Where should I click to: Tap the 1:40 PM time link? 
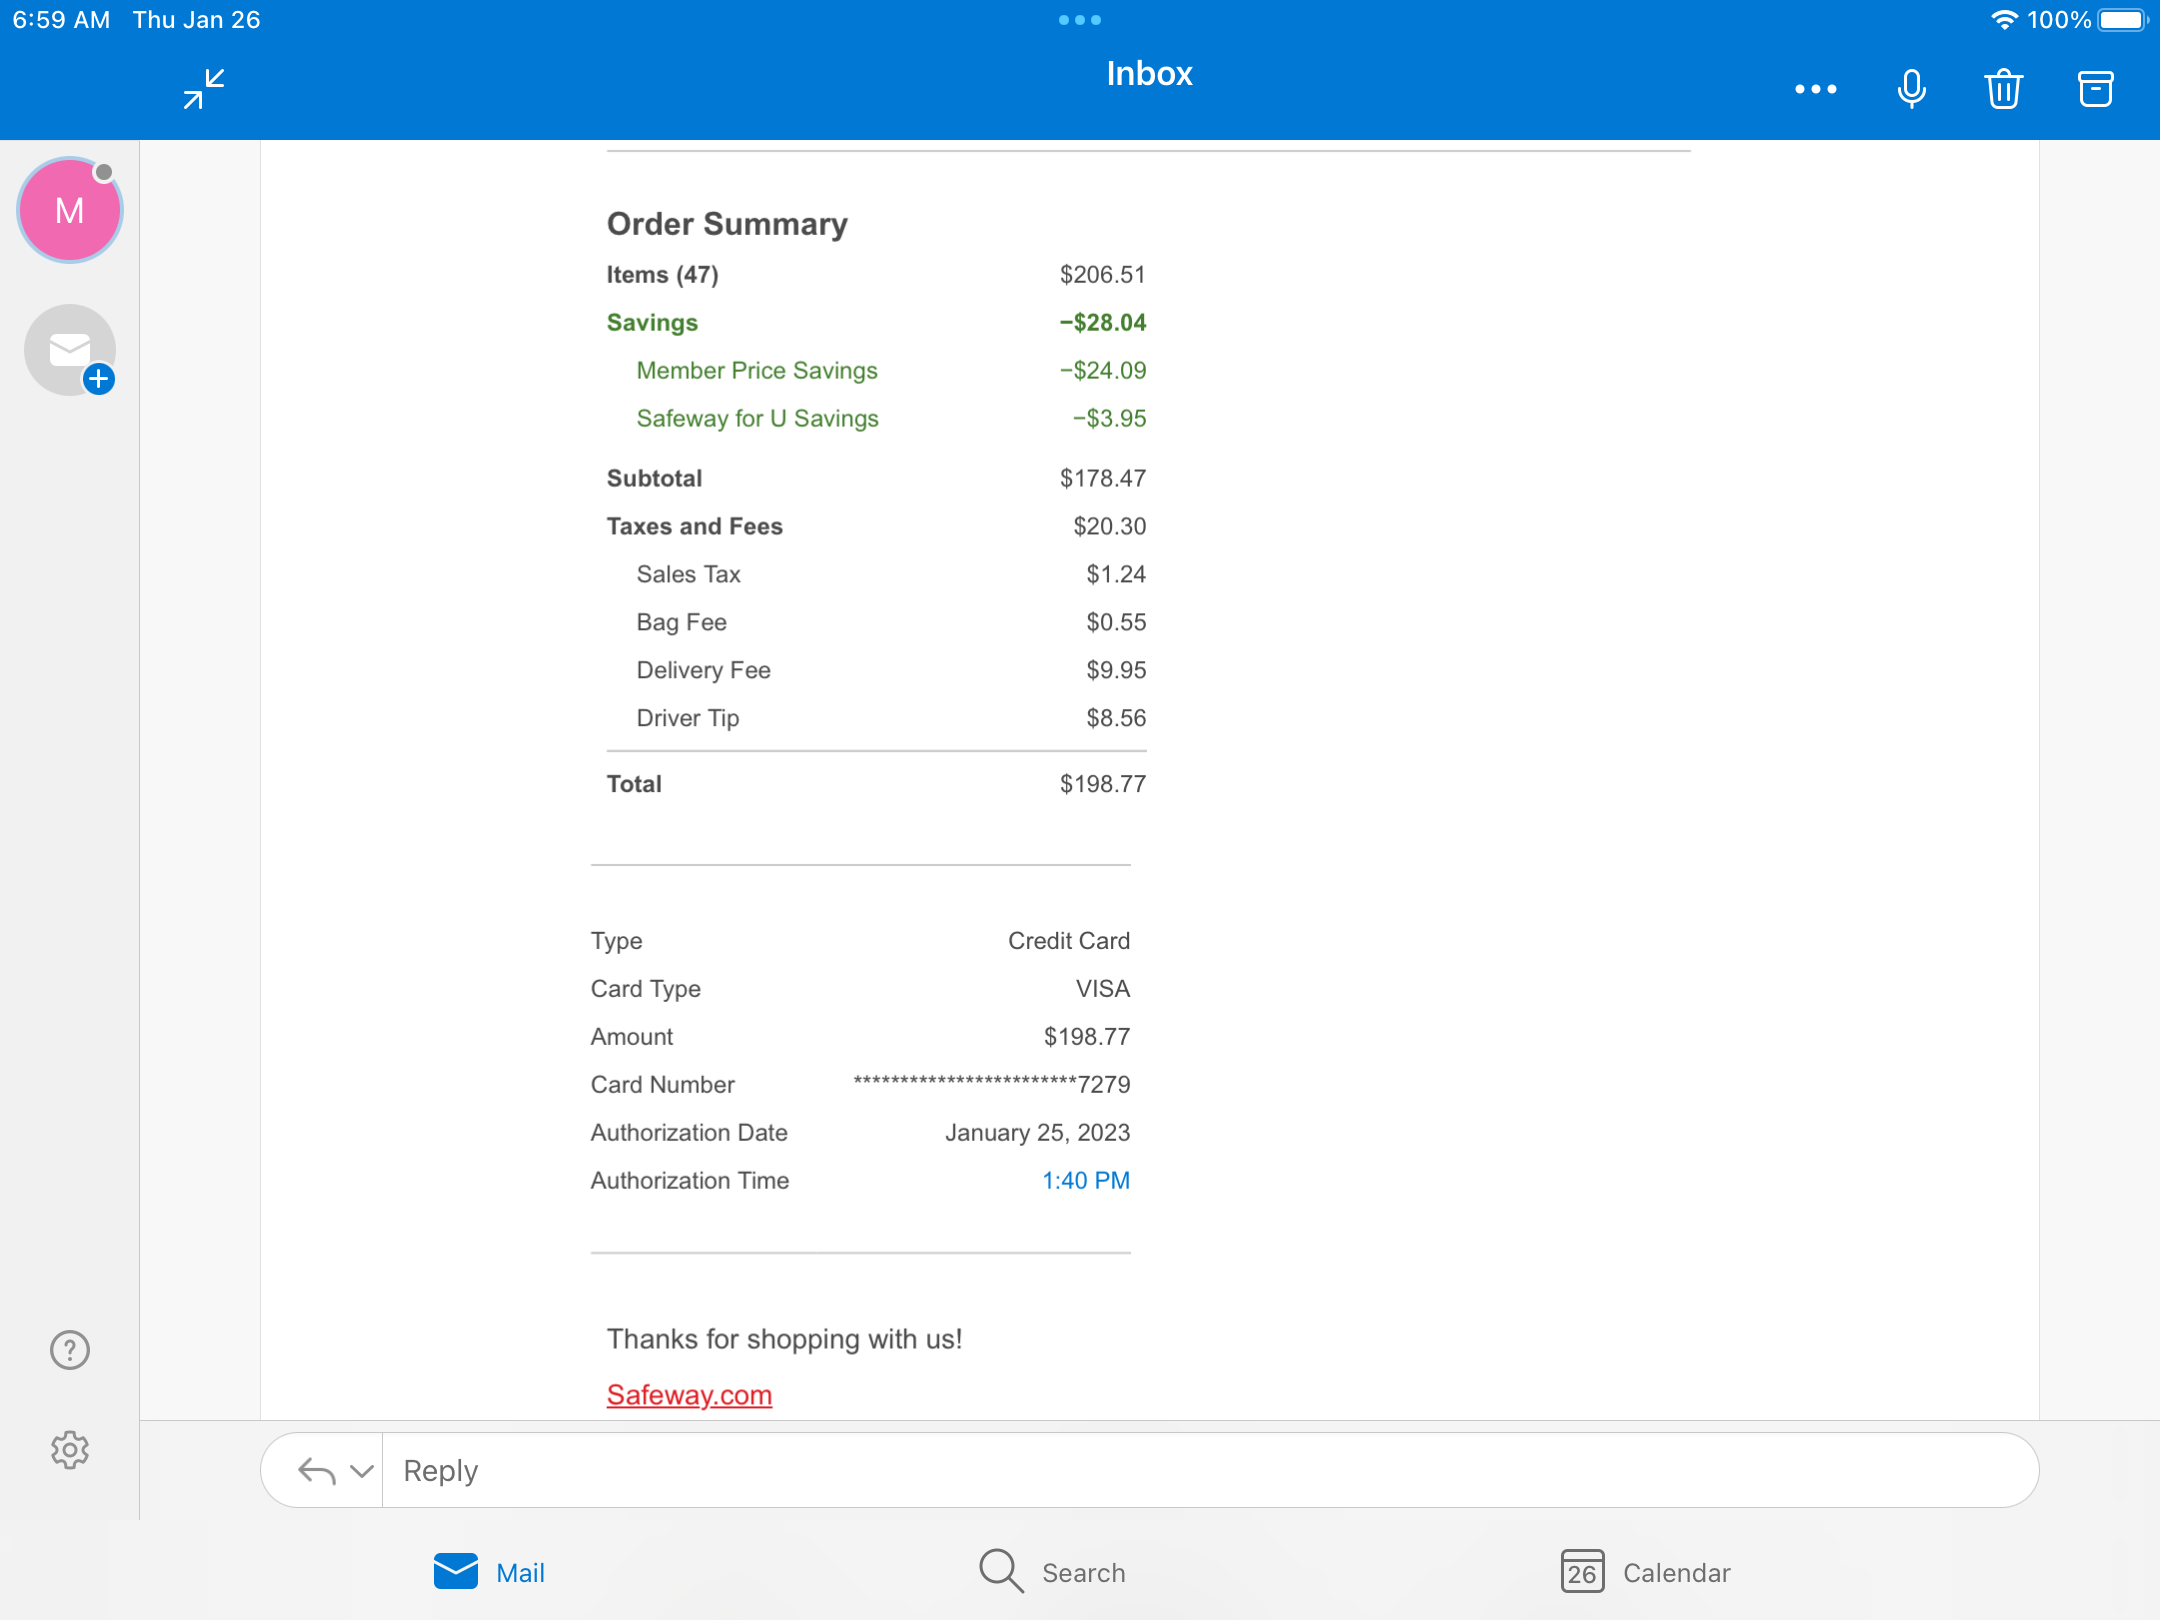coord(1085,1180)
